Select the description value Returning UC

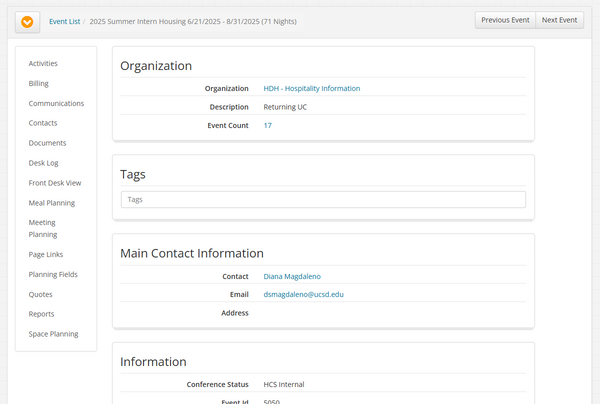[285, 107]
